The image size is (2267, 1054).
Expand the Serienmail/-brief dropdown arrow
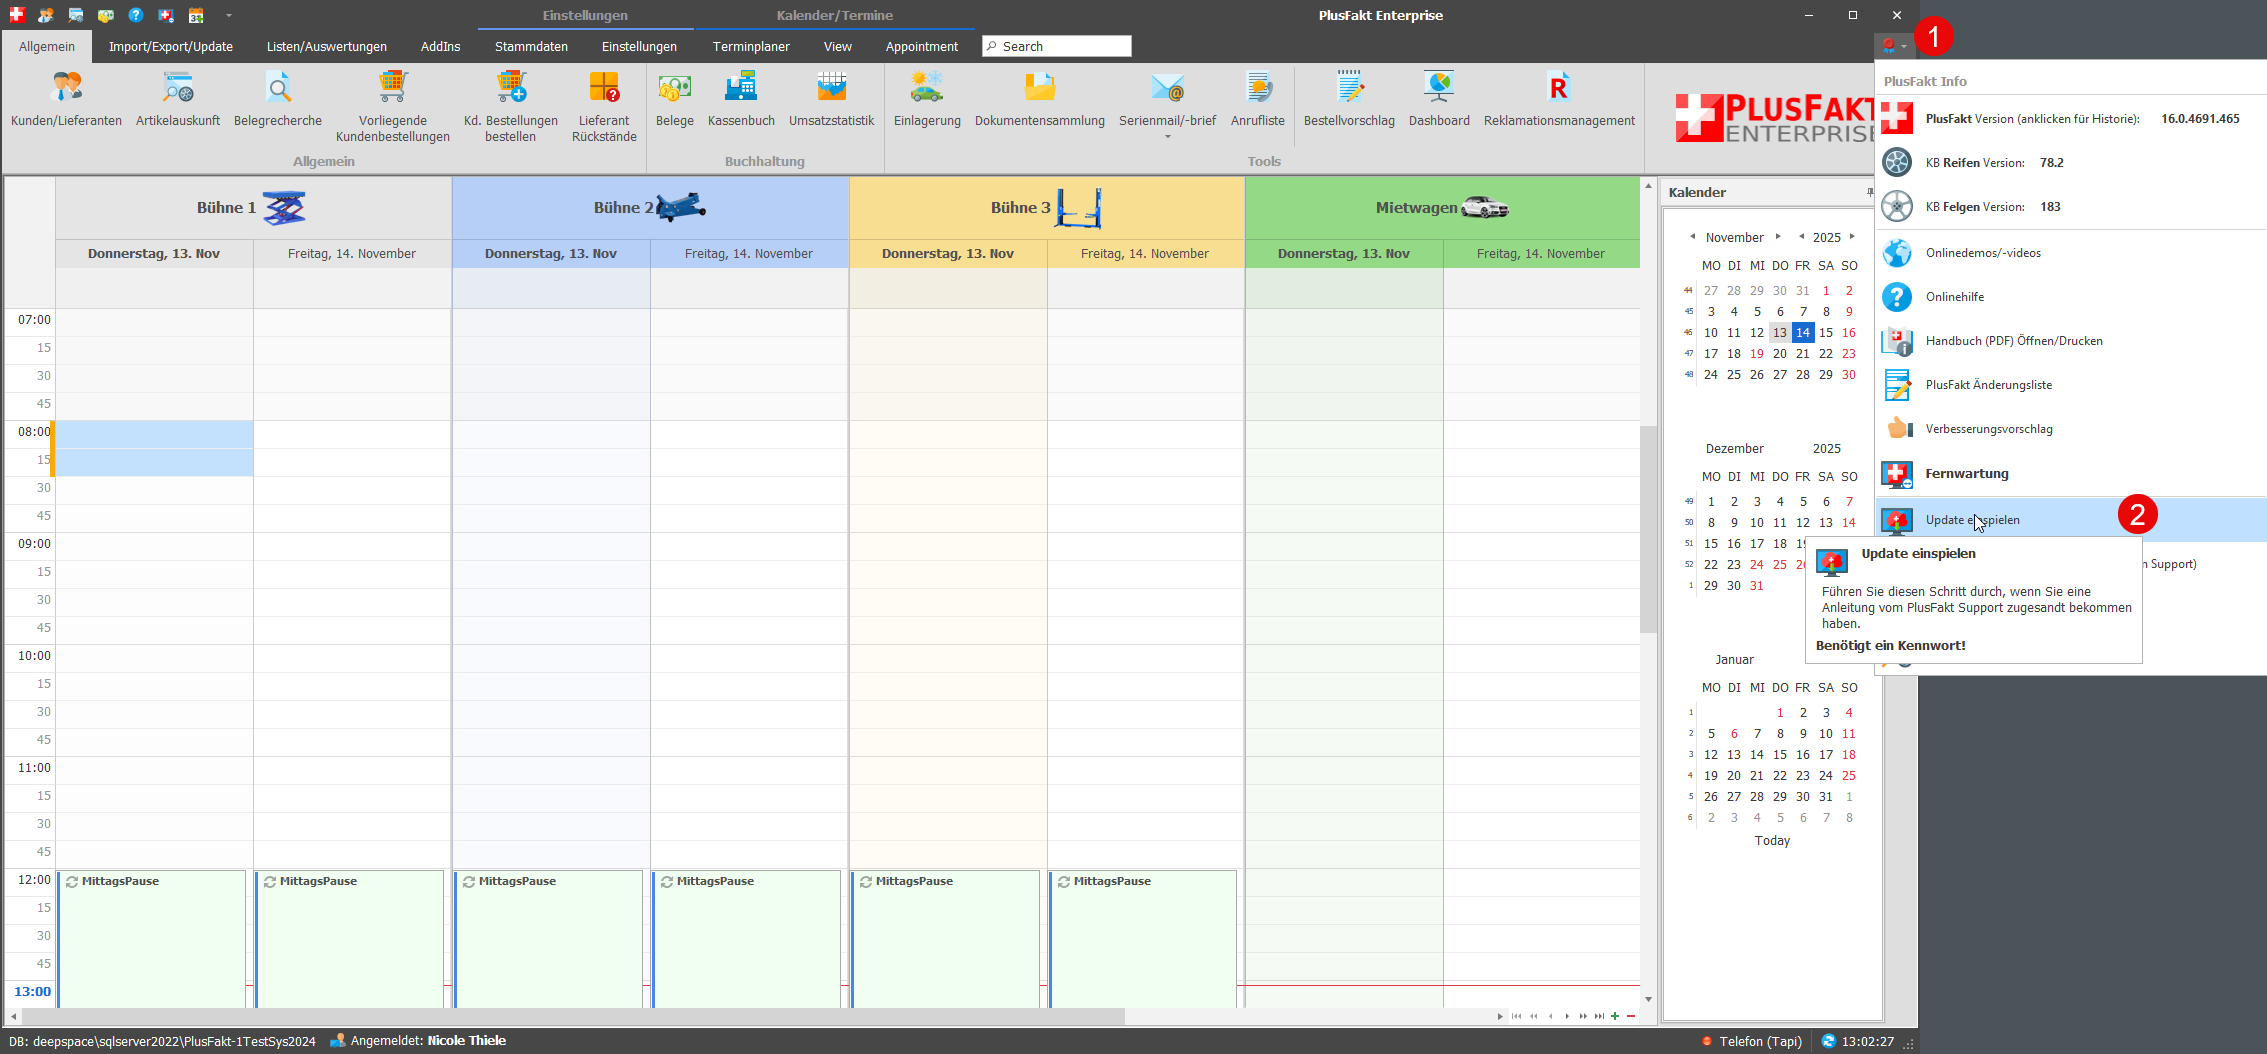(1167, 137)
